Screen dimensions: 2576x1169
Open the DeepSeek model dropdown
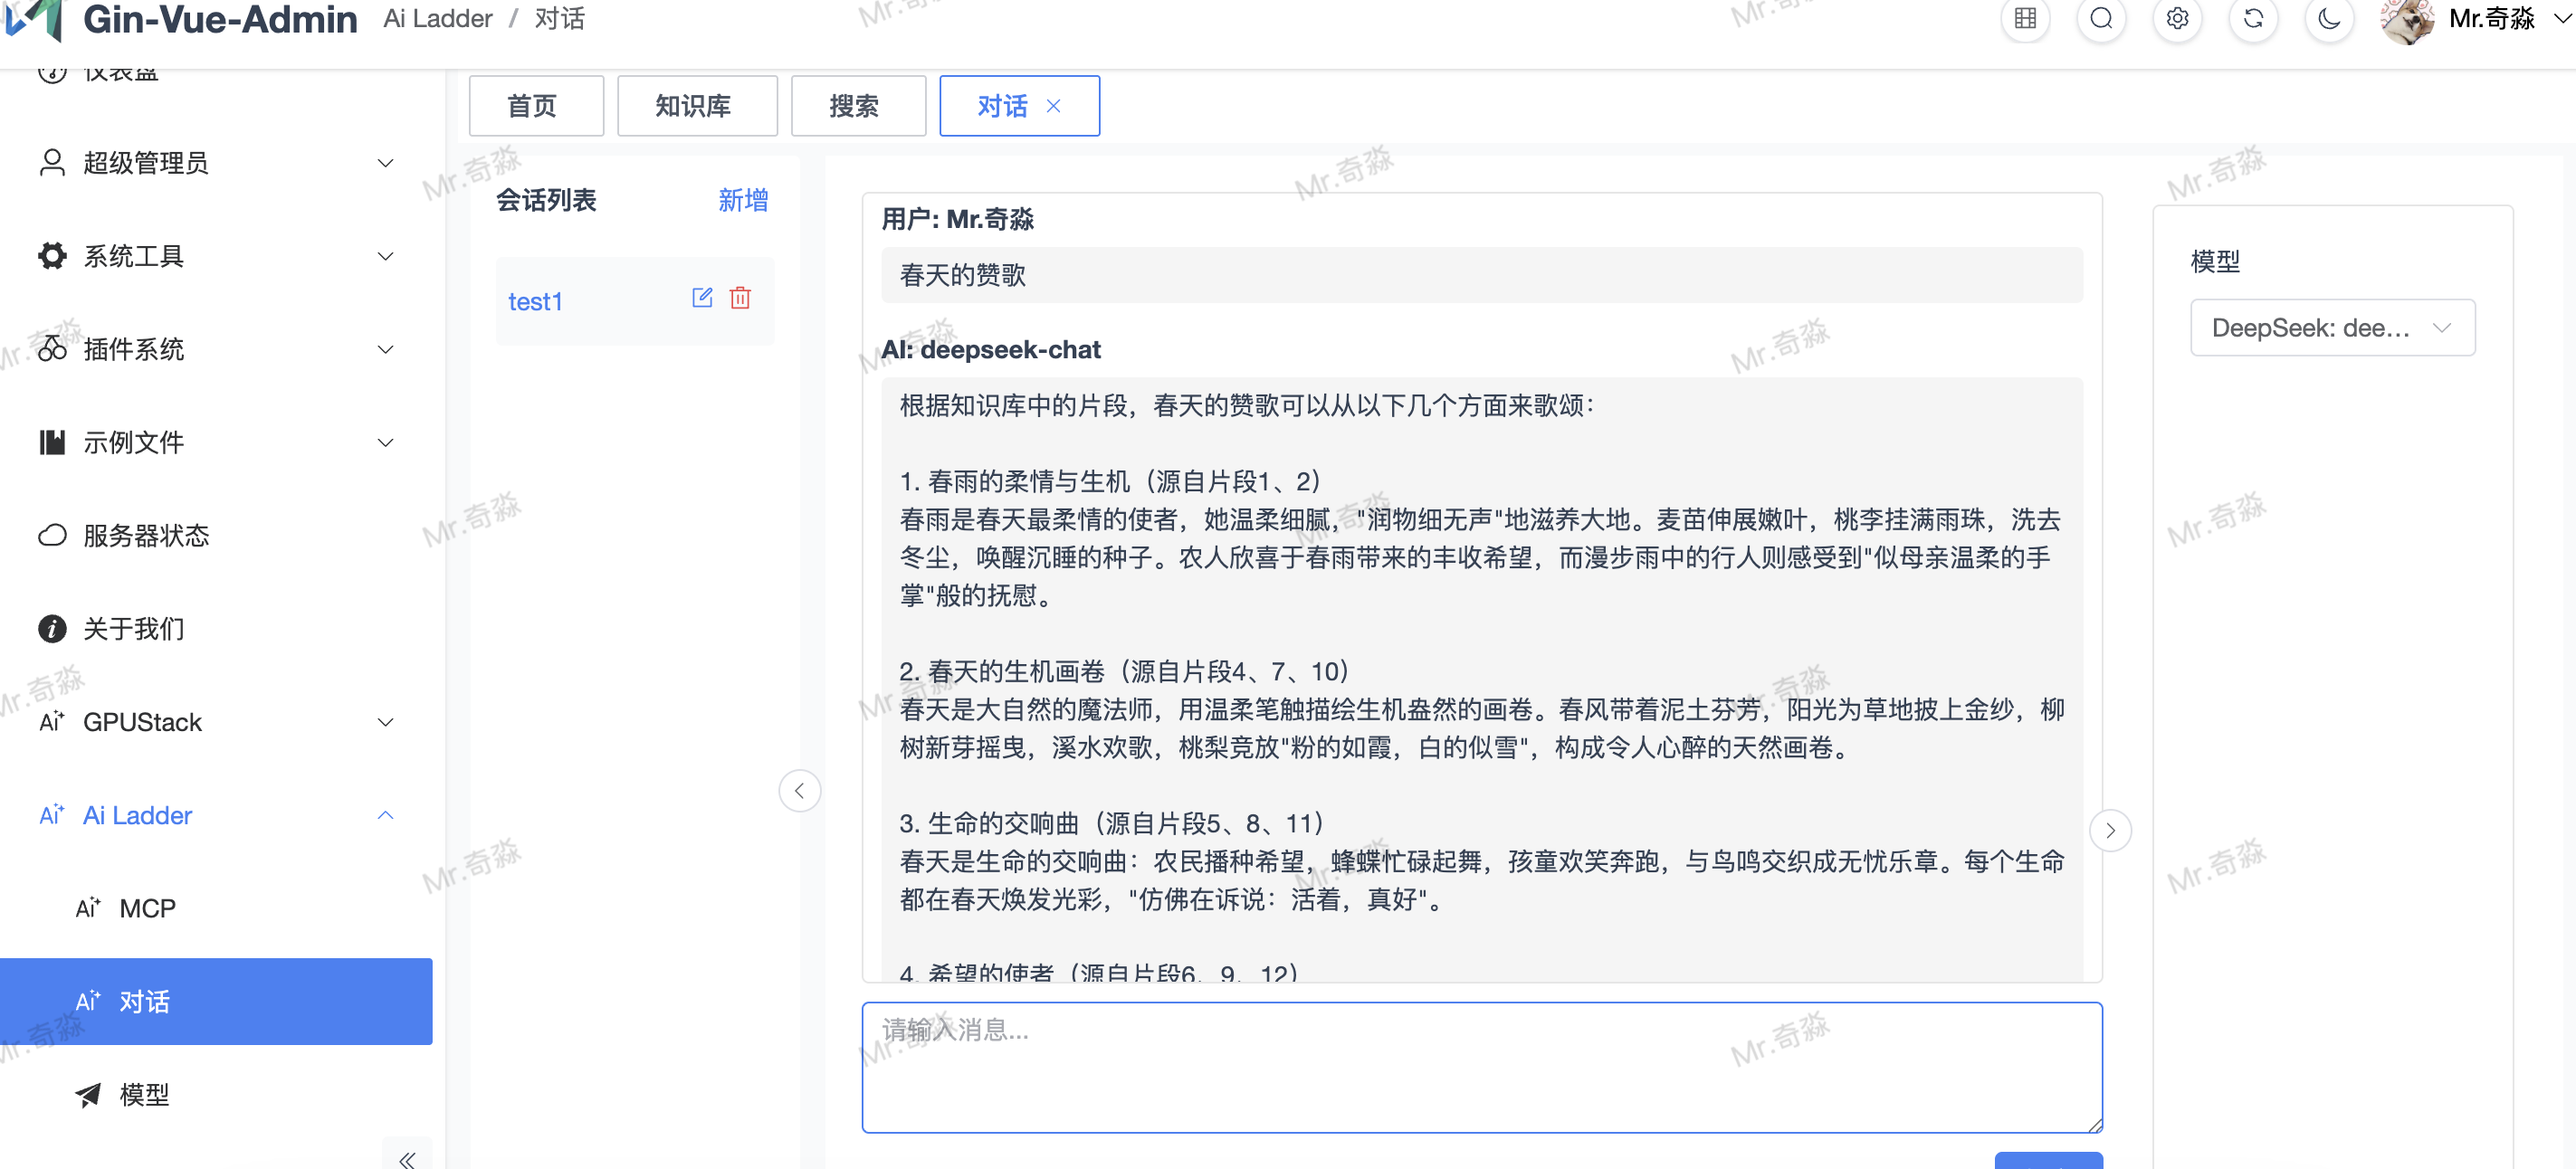pyautogui.click(x=2332, y=327)
